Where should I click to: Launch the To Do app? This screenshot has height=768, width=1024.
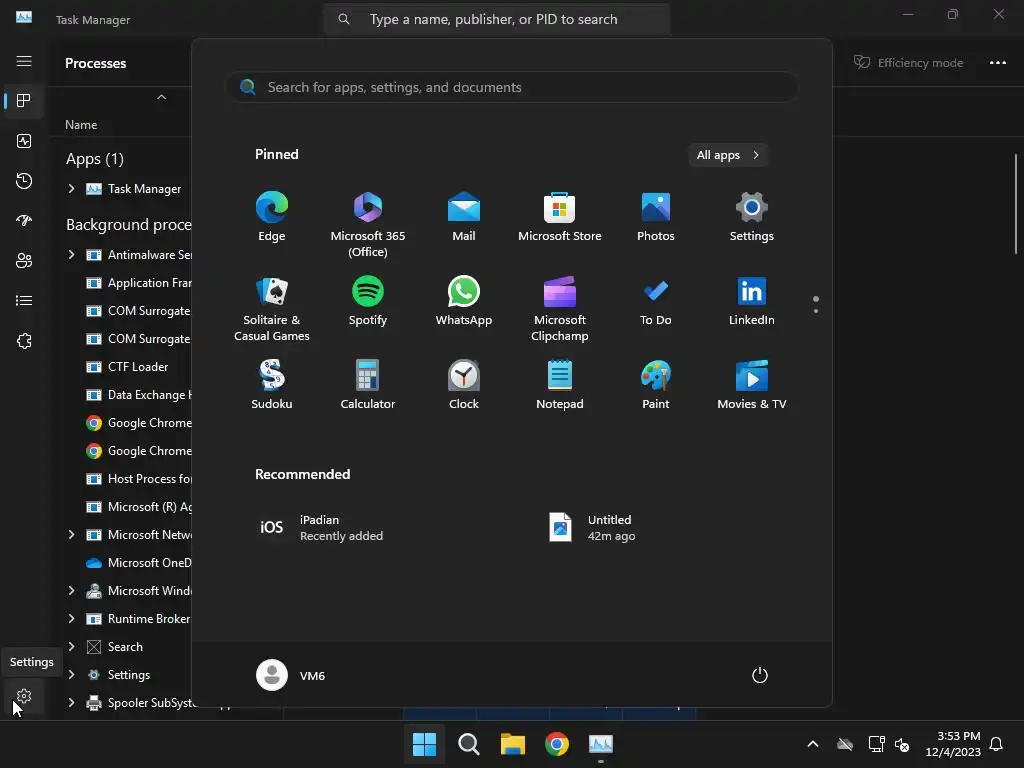click(656, 301)
